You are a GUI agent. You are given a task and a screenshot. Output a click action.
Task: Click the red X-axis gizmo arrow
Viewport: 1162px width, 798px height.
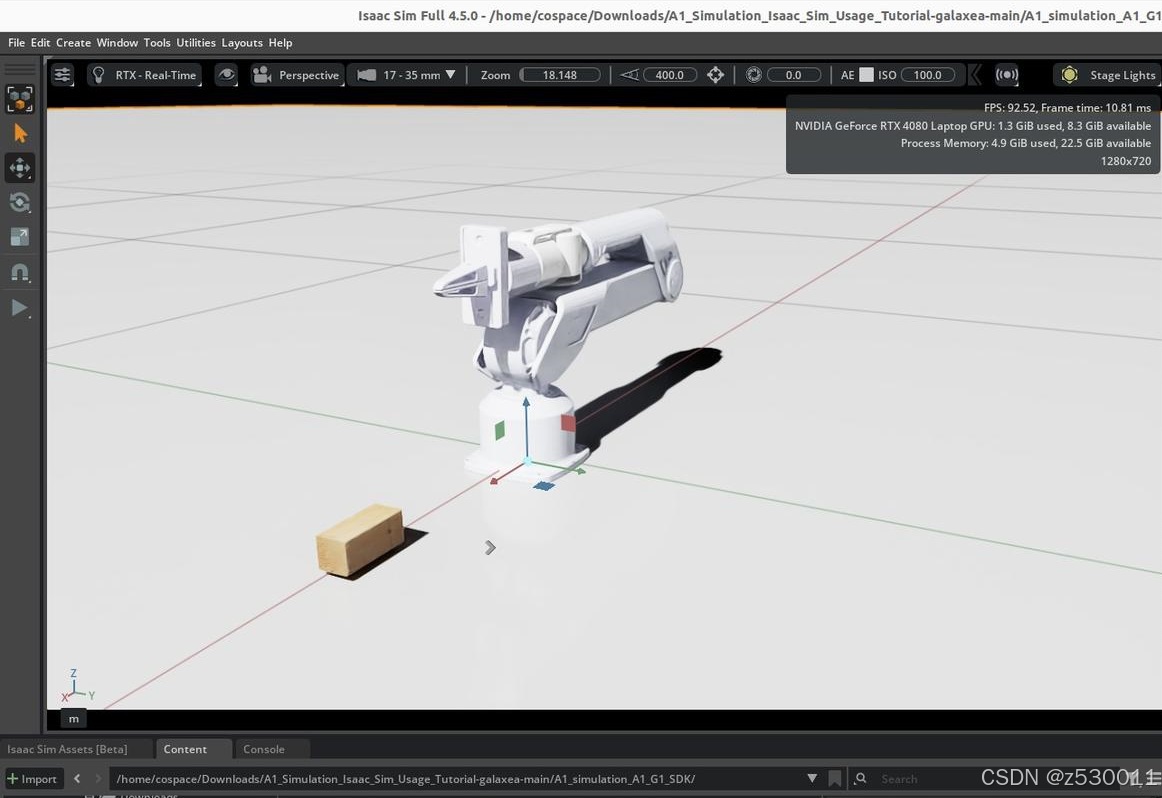click(x=495, y=480)
